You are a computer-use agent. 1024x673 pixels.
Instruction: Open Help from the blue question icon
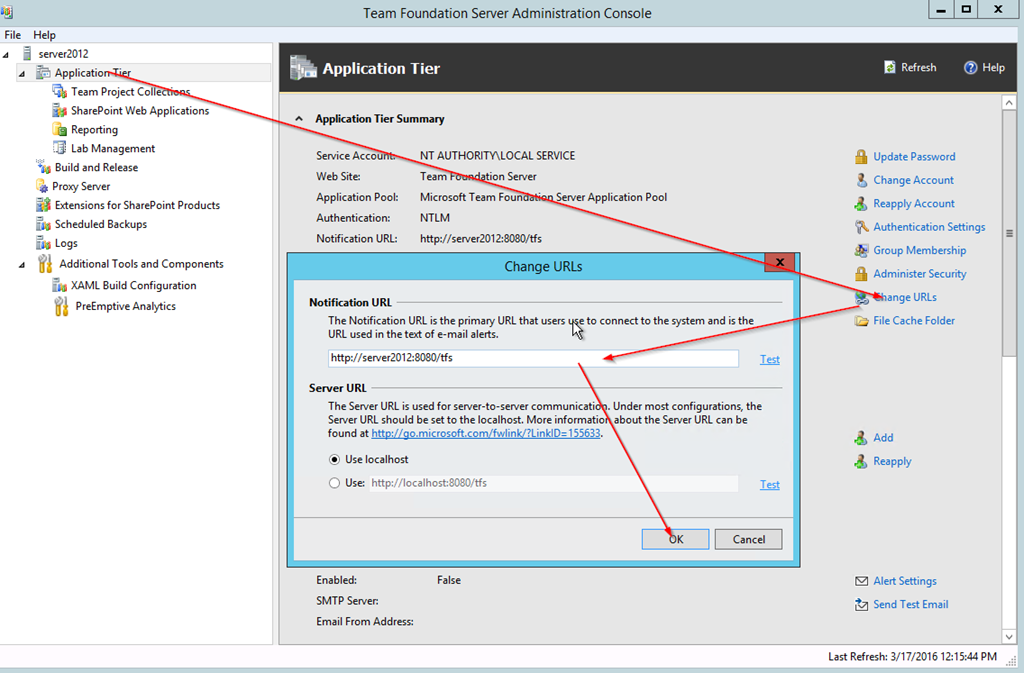point(969,68)
